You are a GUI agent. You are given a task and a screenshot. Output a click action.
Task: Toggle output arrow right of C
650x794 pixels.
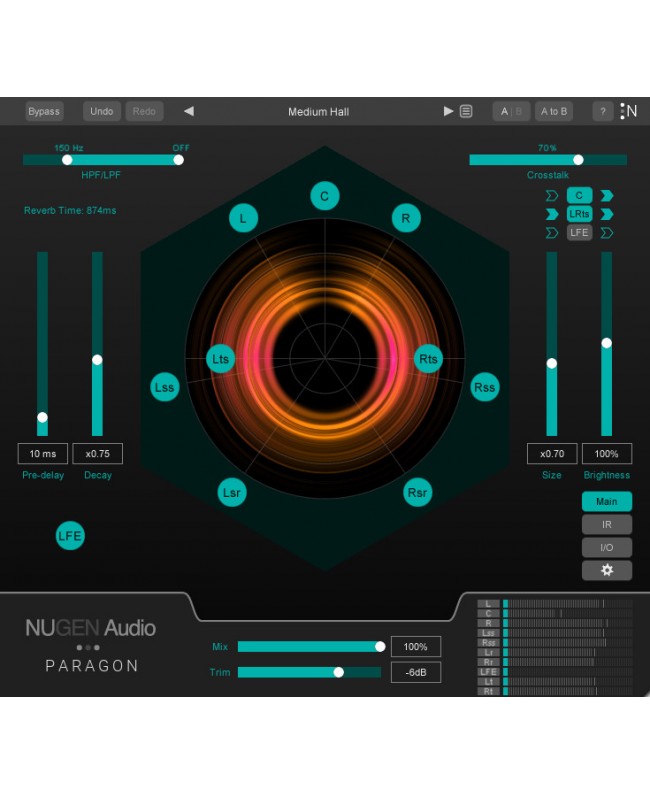click(607, 195)
